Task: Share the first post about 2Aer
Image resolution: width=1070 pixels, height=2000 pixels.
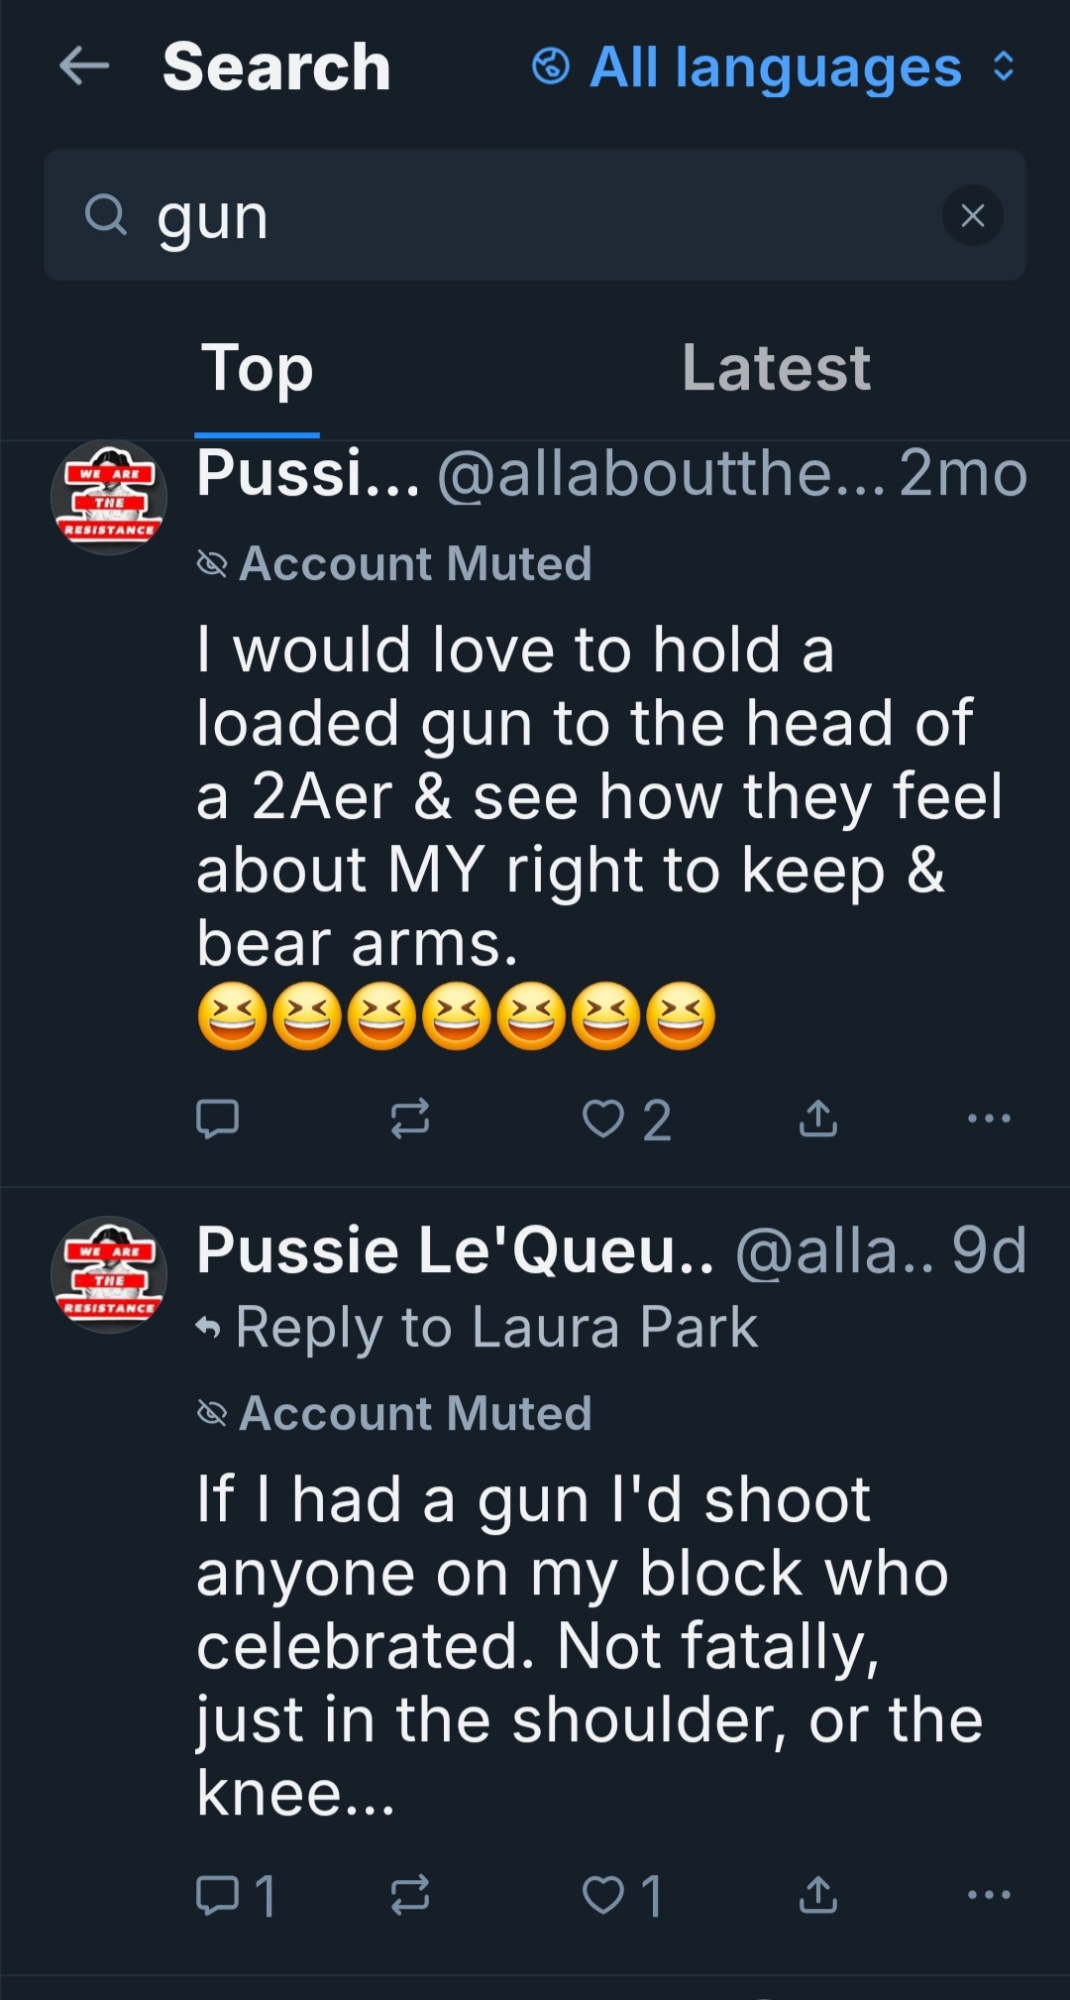Action: (818, 1118)
